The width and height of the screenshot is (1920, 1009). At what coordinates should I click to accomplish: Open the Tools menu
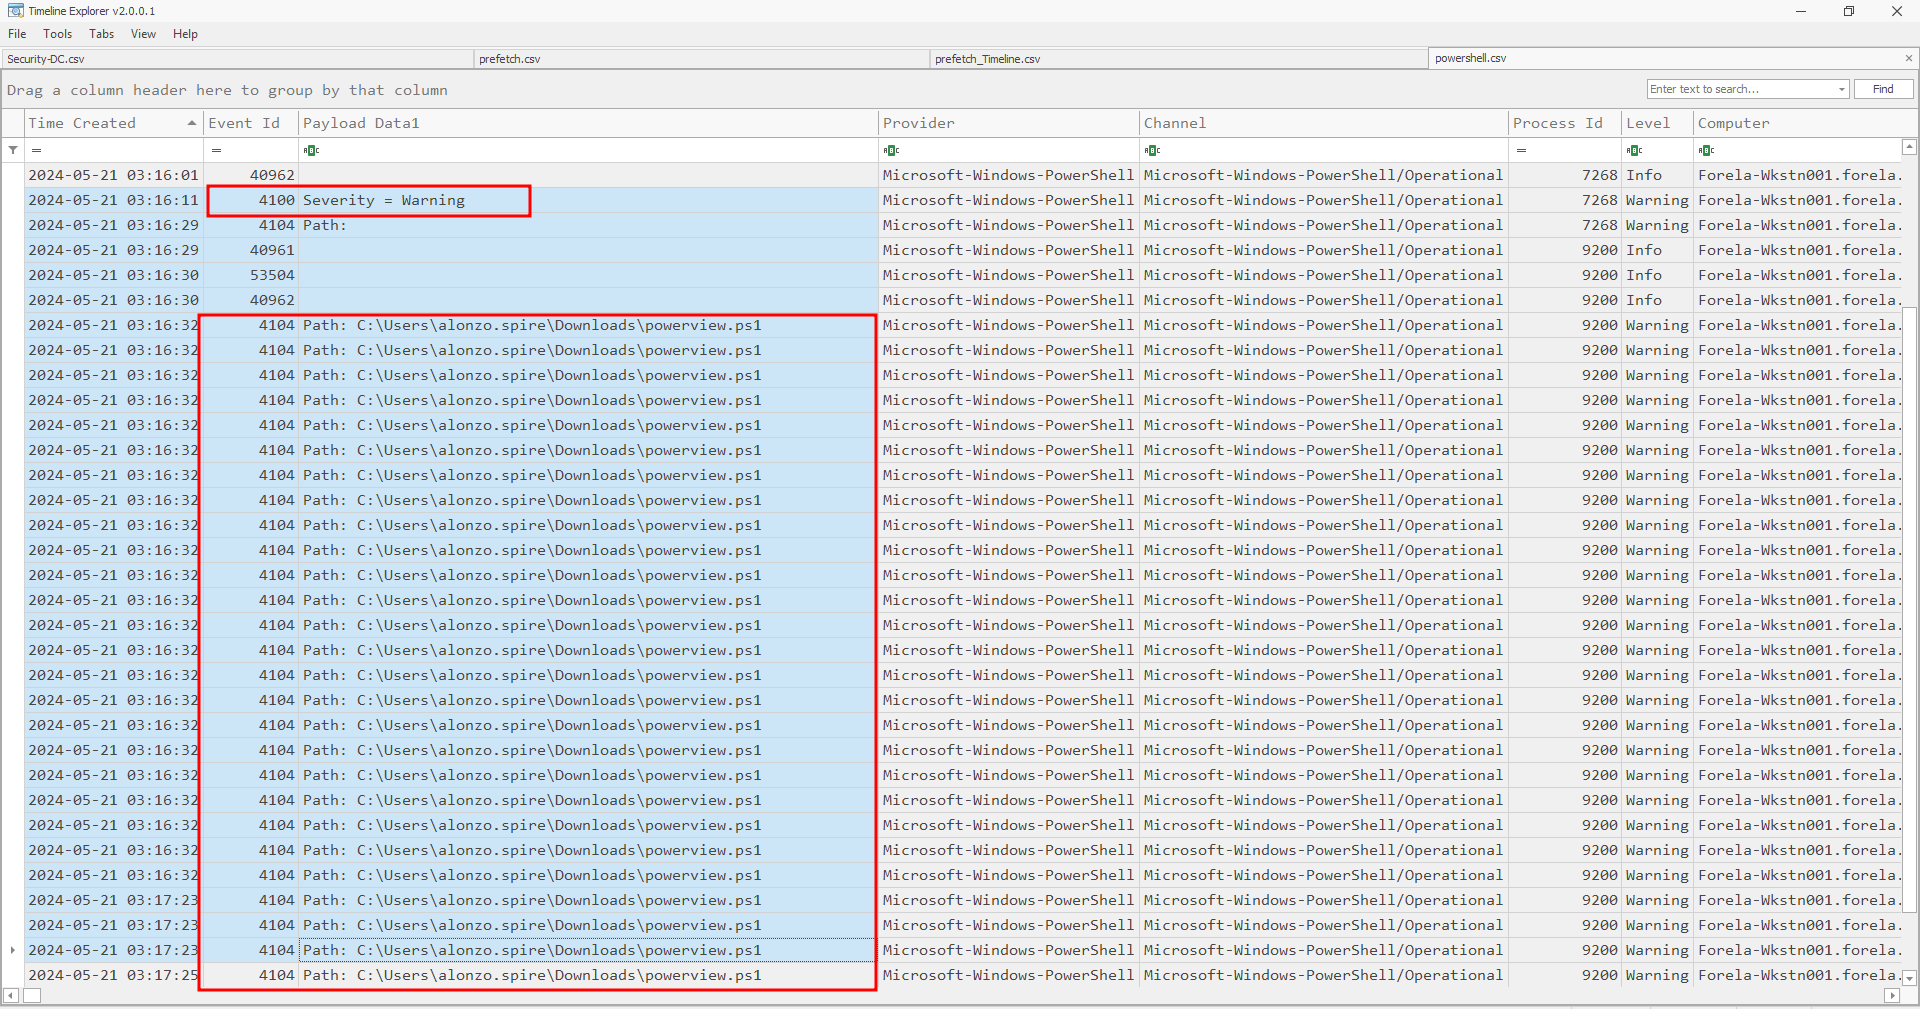pos(57,34)
